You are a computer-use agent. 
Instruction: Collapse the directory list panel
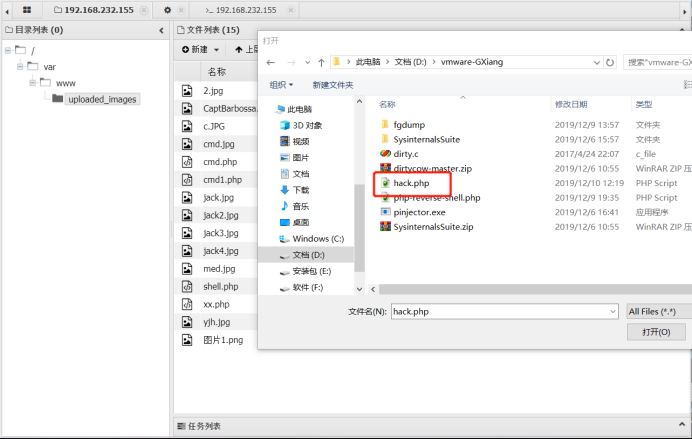(x=161, y=30)
